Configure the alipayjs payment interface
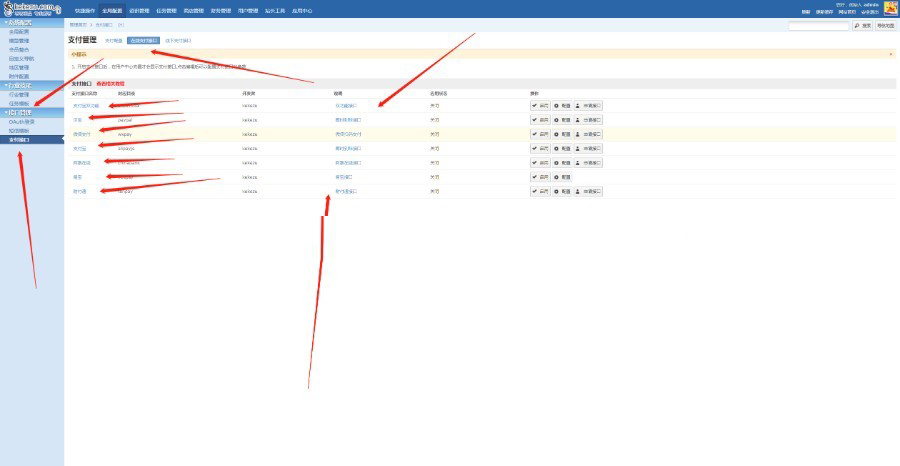The height and width of the screenshot is (466, 900). coord(562,149)
